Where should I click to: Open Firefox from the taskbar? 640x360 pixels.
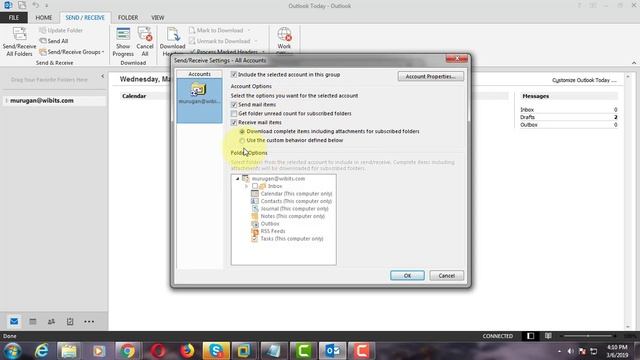click(187, 351)
